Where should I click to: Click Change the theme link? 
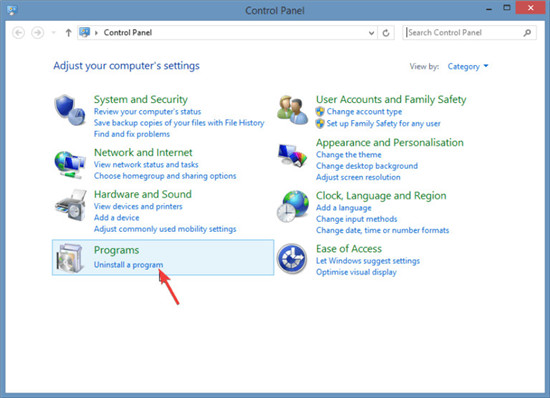pyautogui.click(x=348, y=155)
